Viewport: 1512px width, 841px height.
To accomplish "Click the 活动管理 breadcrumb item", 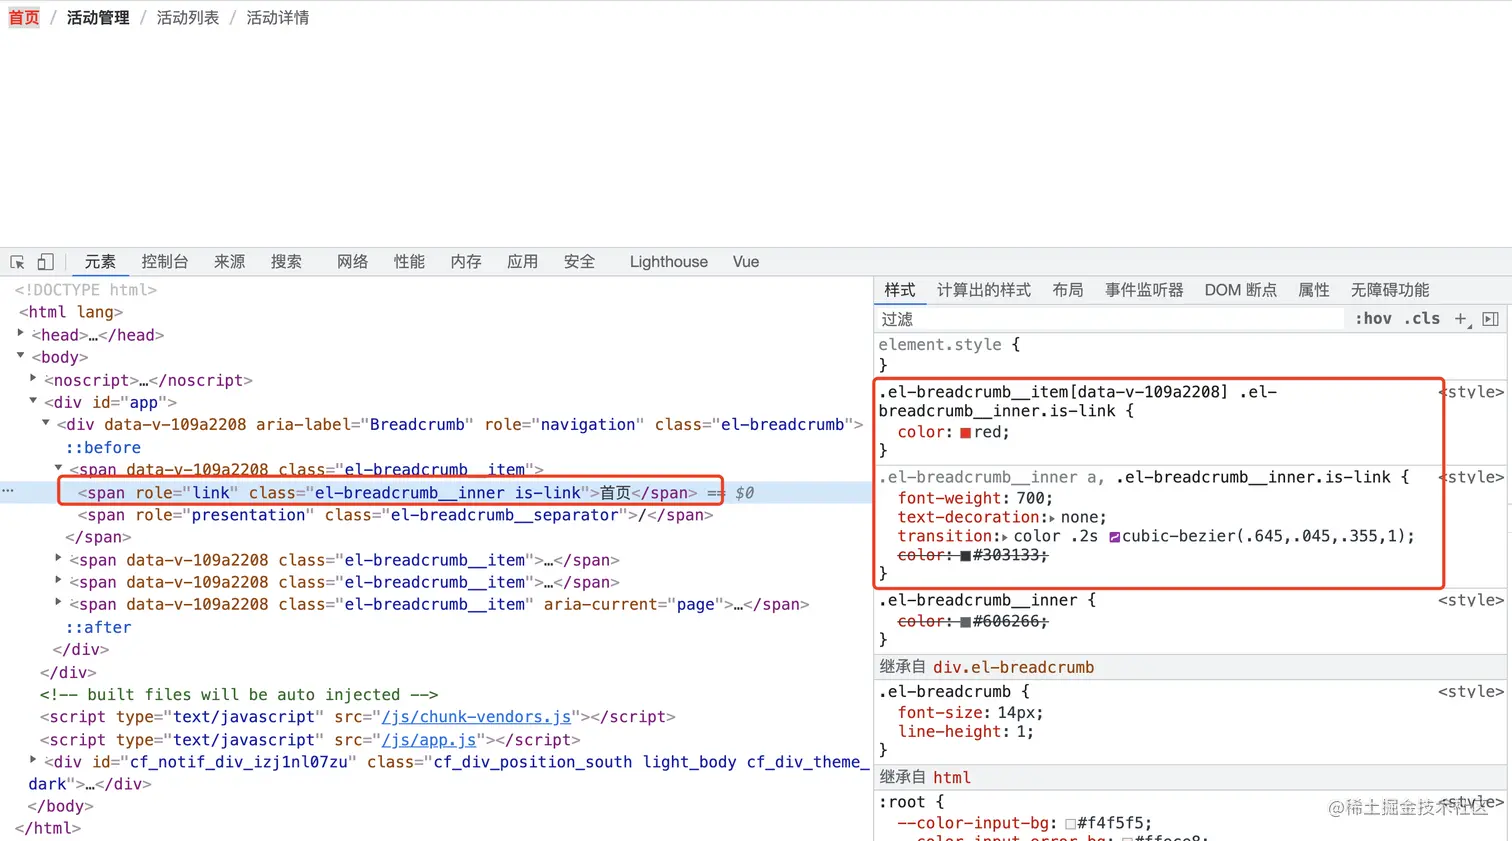I will coord(98,18).
